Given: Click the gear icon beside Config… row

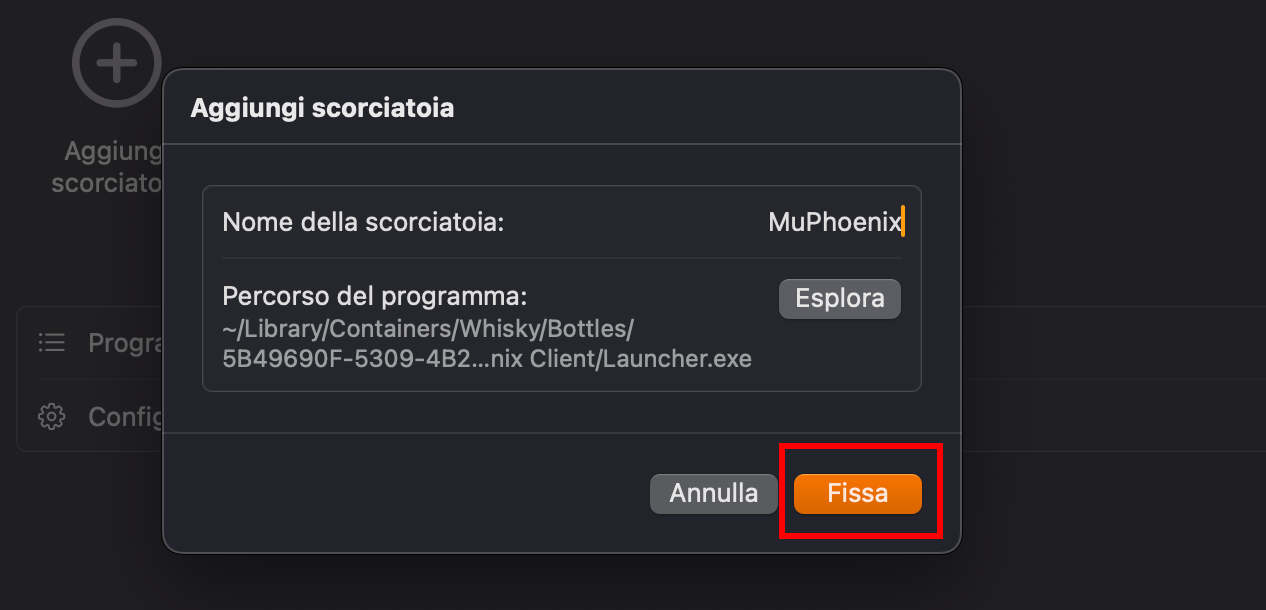Looking at the screenshot, I should tap(51, 416).
